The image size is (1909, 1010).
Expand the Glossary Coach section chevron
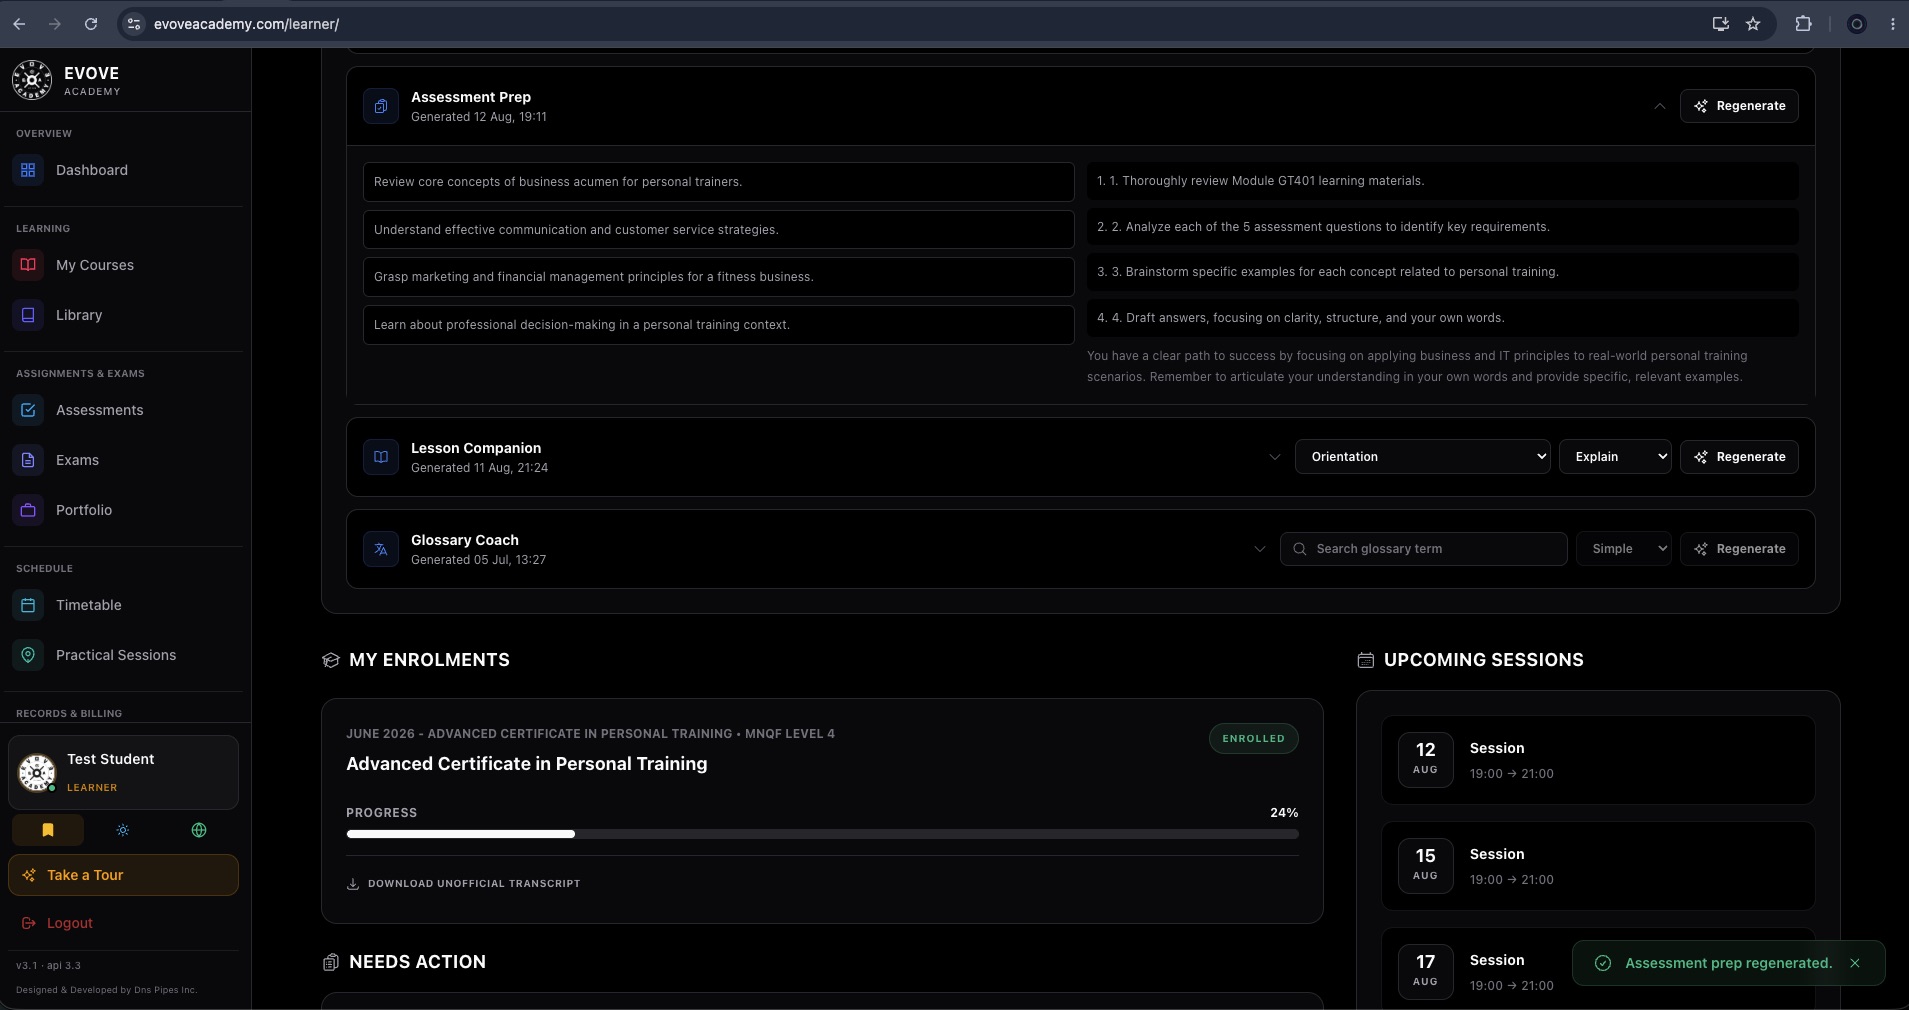[1260, 549]
